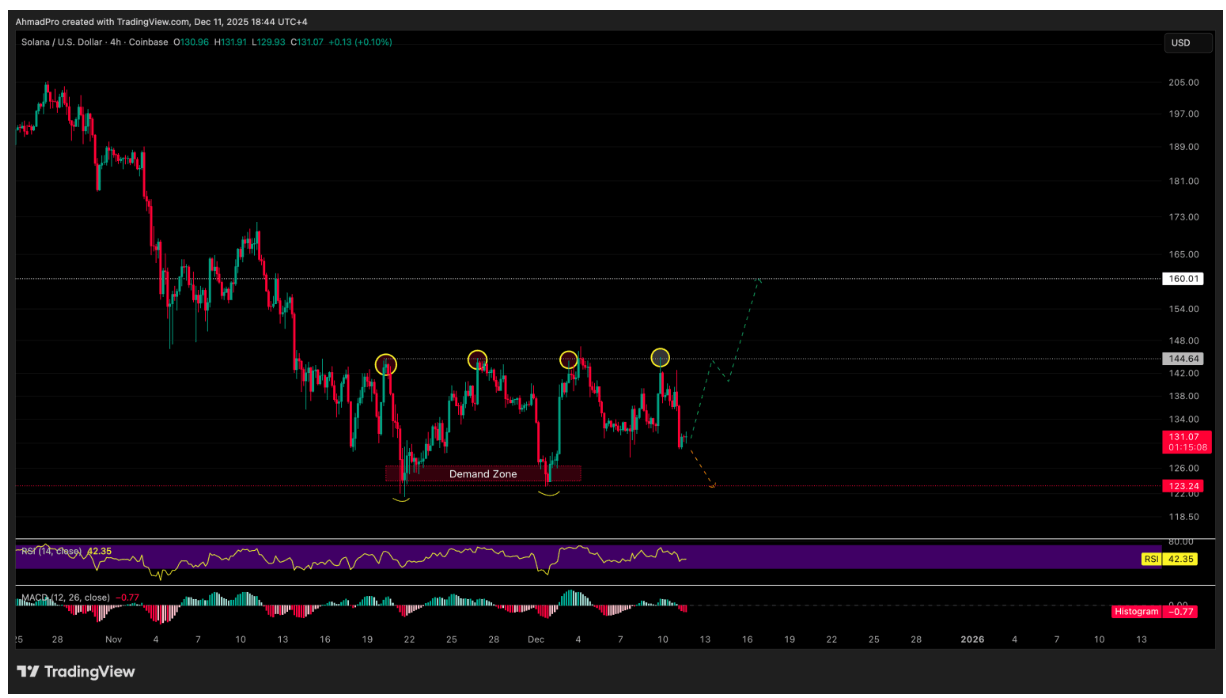Select the yellow circle on the late-November 26 peak
1226x698 pixels.
[x=478, y=359]
